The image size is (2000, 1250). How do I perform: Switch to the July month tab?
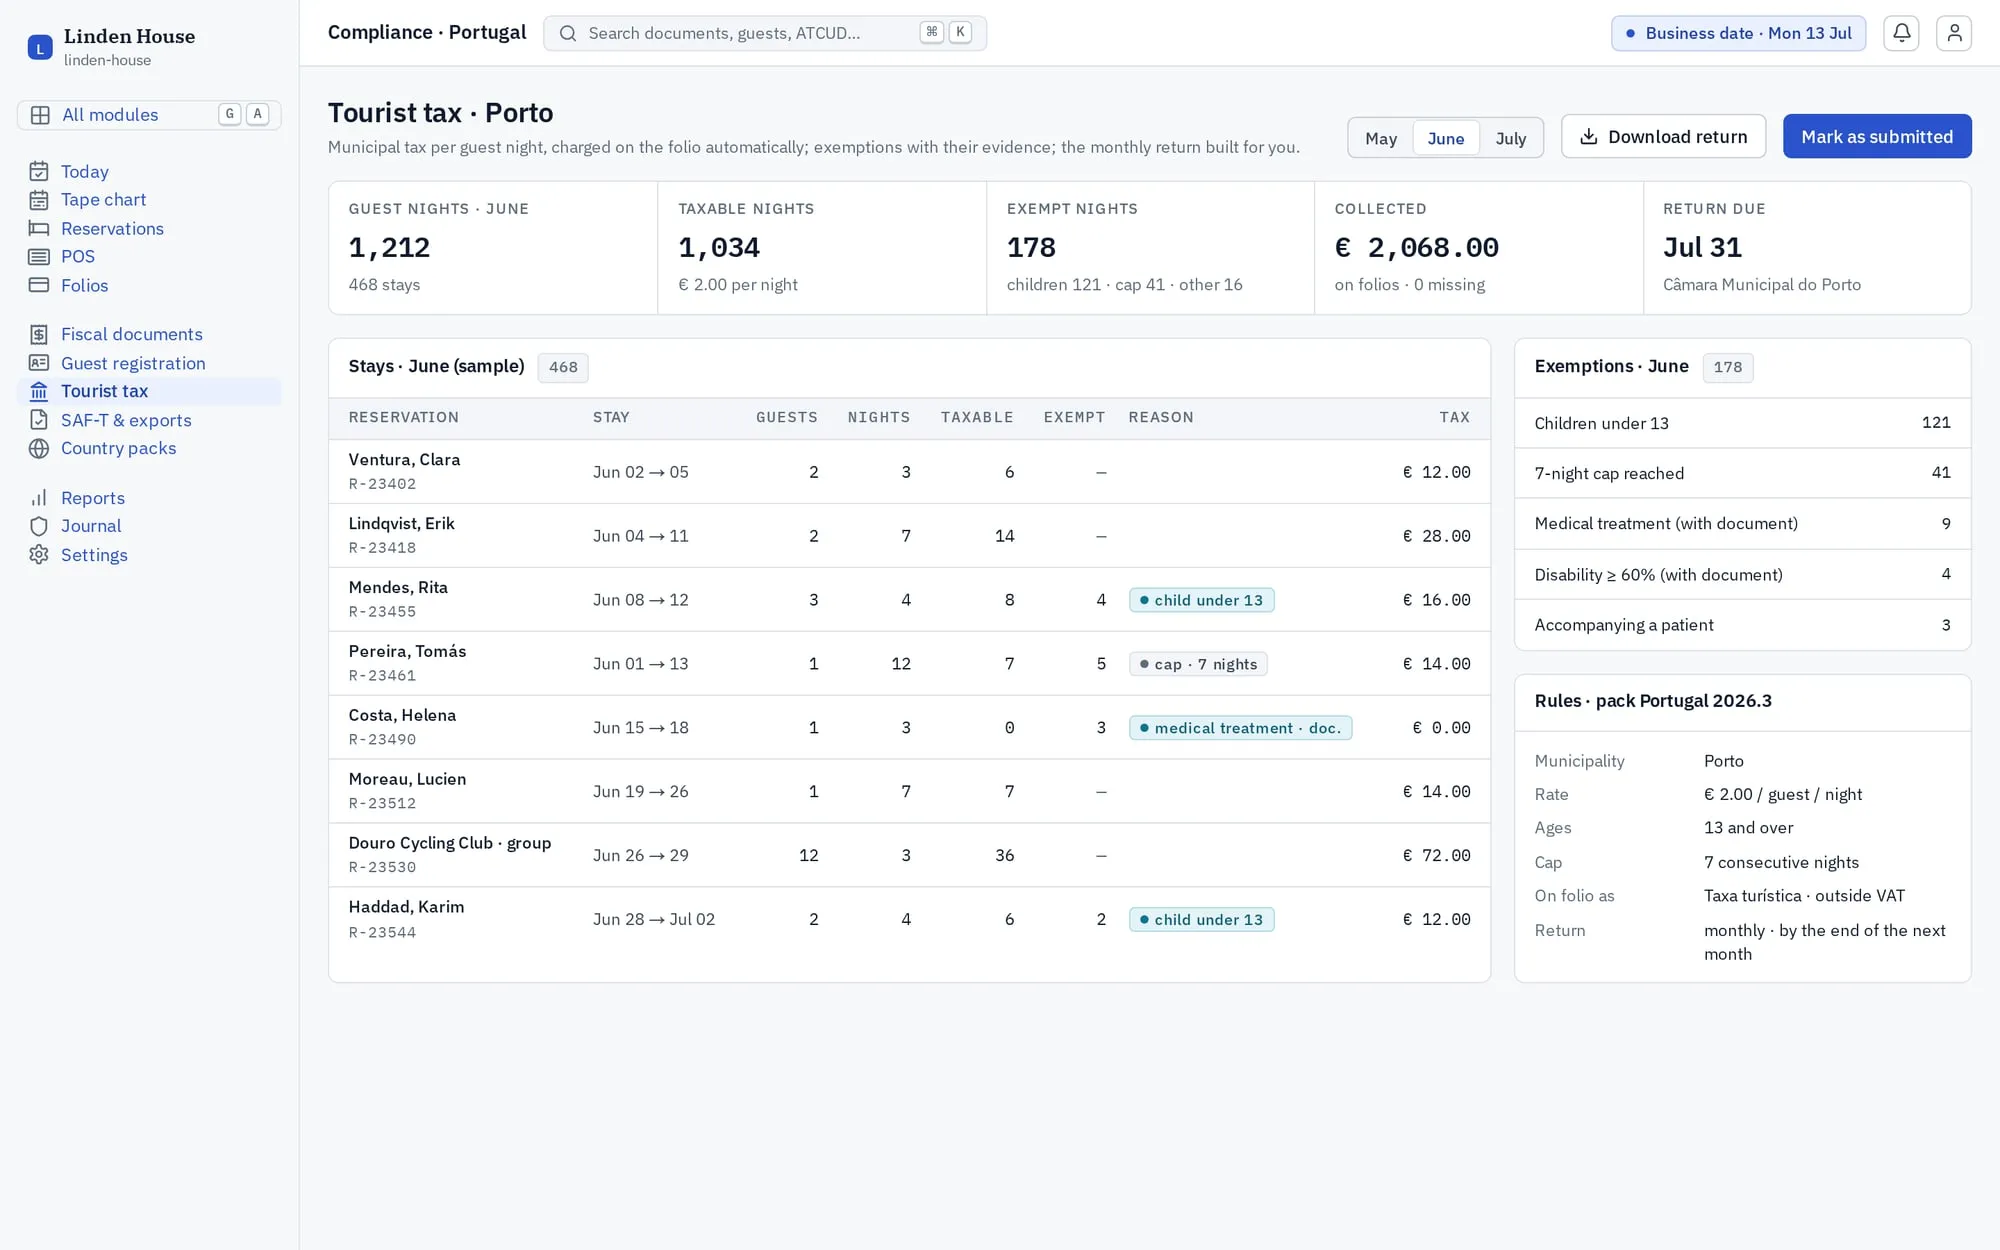pos(1510,138)
